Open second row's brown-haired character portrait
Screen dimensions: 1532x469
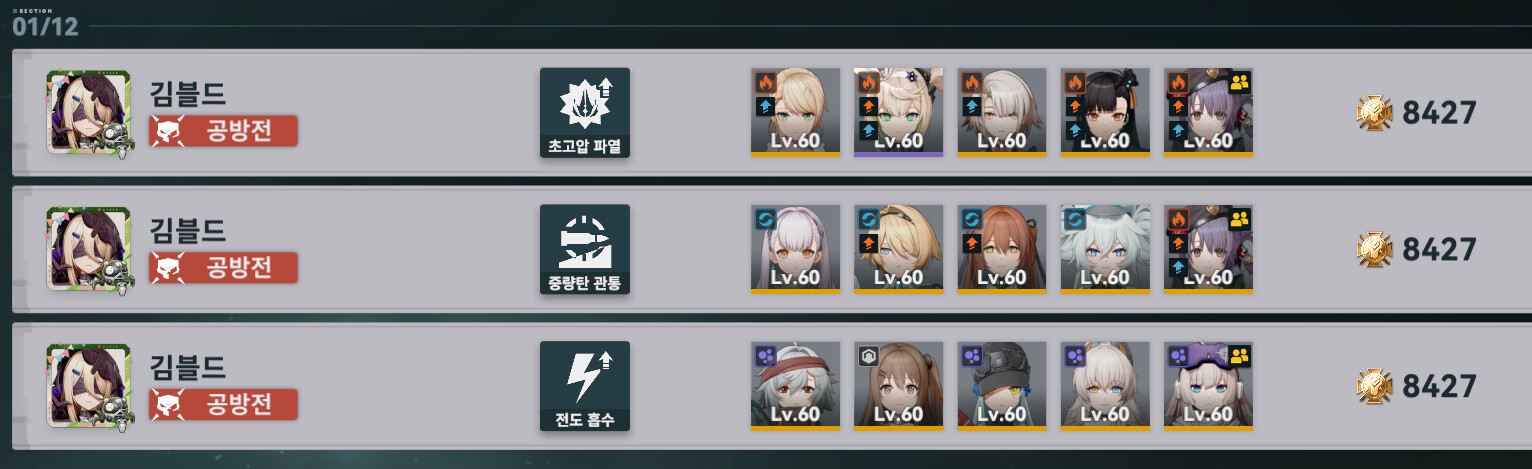tap(1001, 249)
